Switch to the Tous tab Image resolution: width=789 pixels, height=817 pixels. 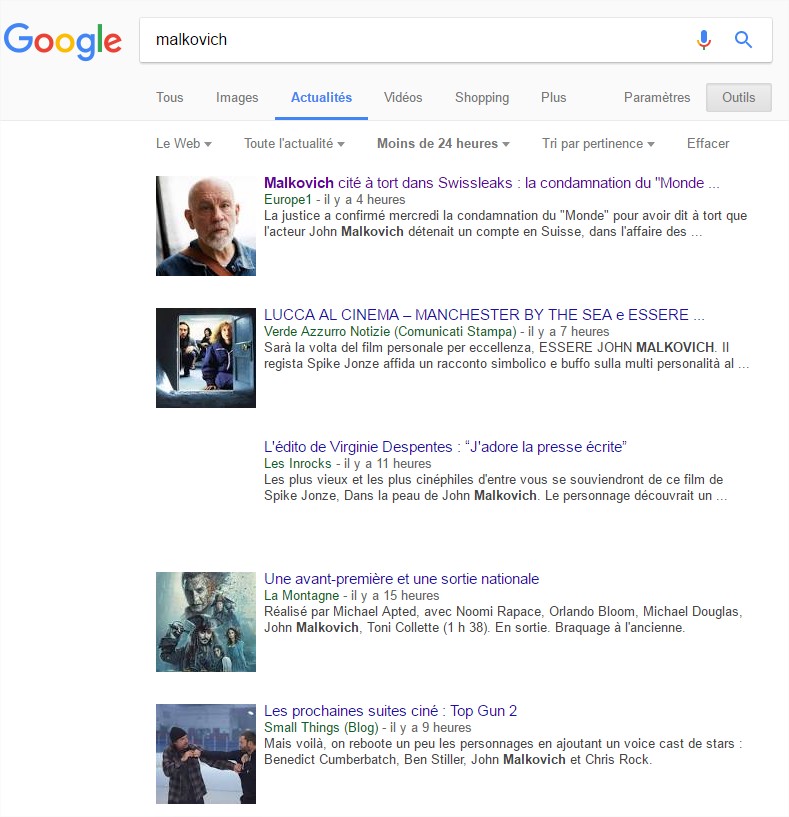pyautogui.click(x=169, y=97)
